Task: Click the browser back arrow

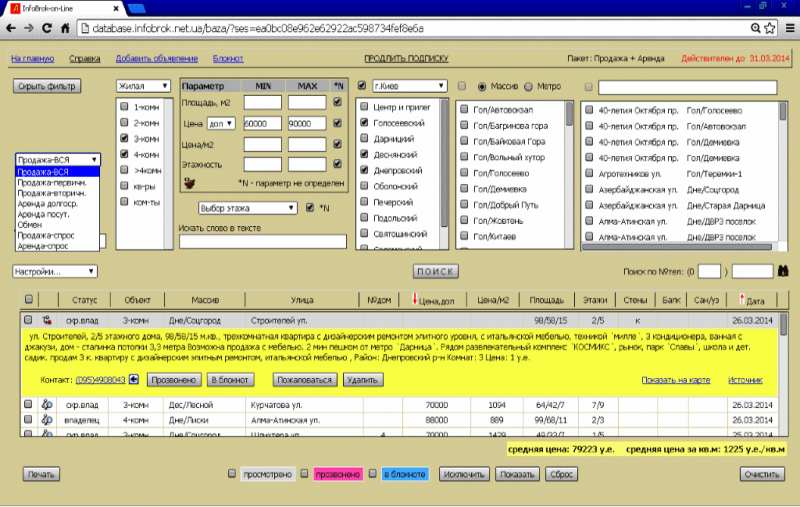Action: [11, 28]
